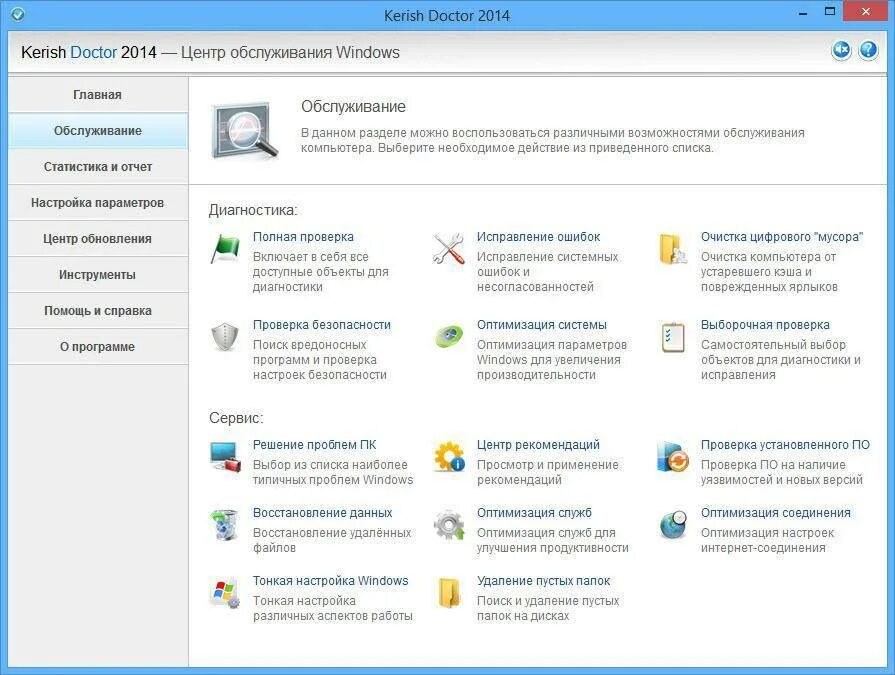
Task: Click the green Оптимизация системы icon
Action: pyautogui.click(x=449, y=337)
